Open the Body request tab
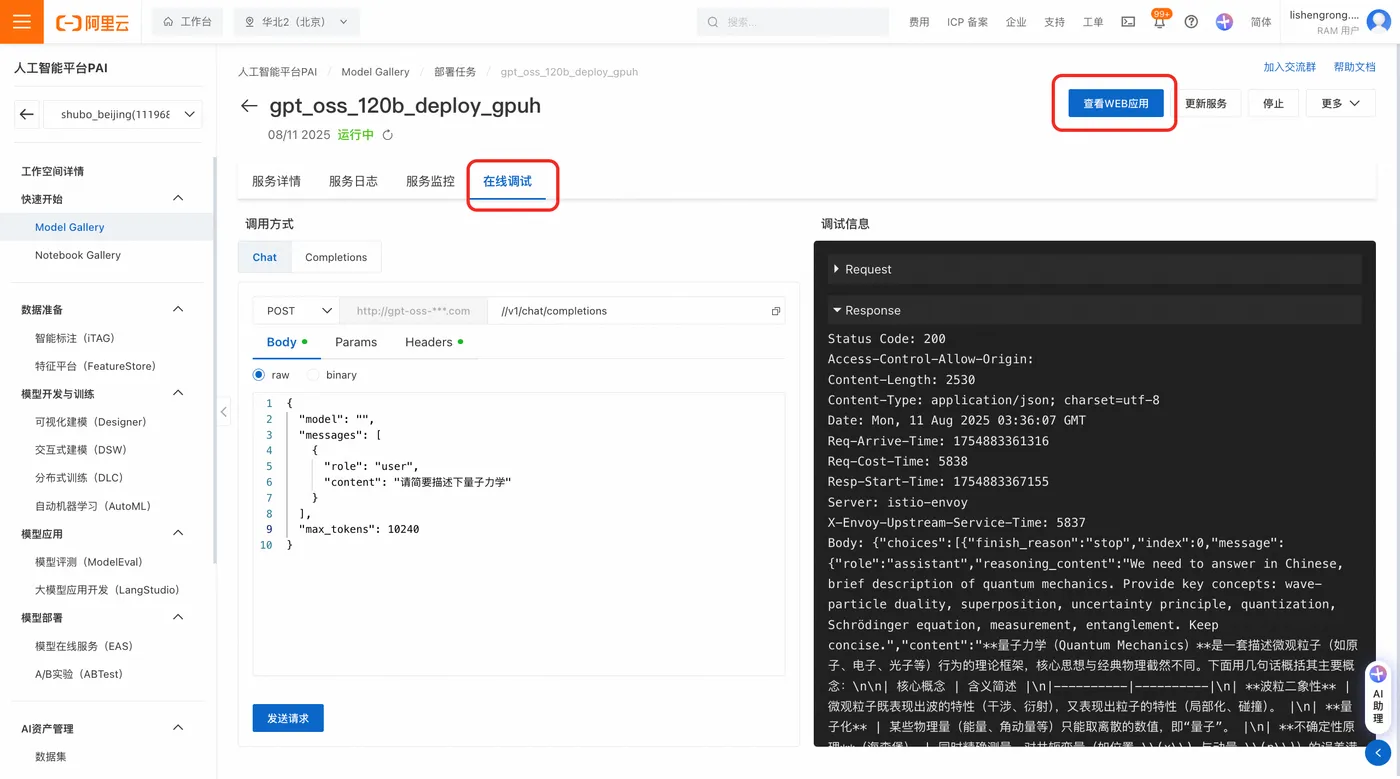This screenshot has width=1400, height=779. click(x=286, y=342)
